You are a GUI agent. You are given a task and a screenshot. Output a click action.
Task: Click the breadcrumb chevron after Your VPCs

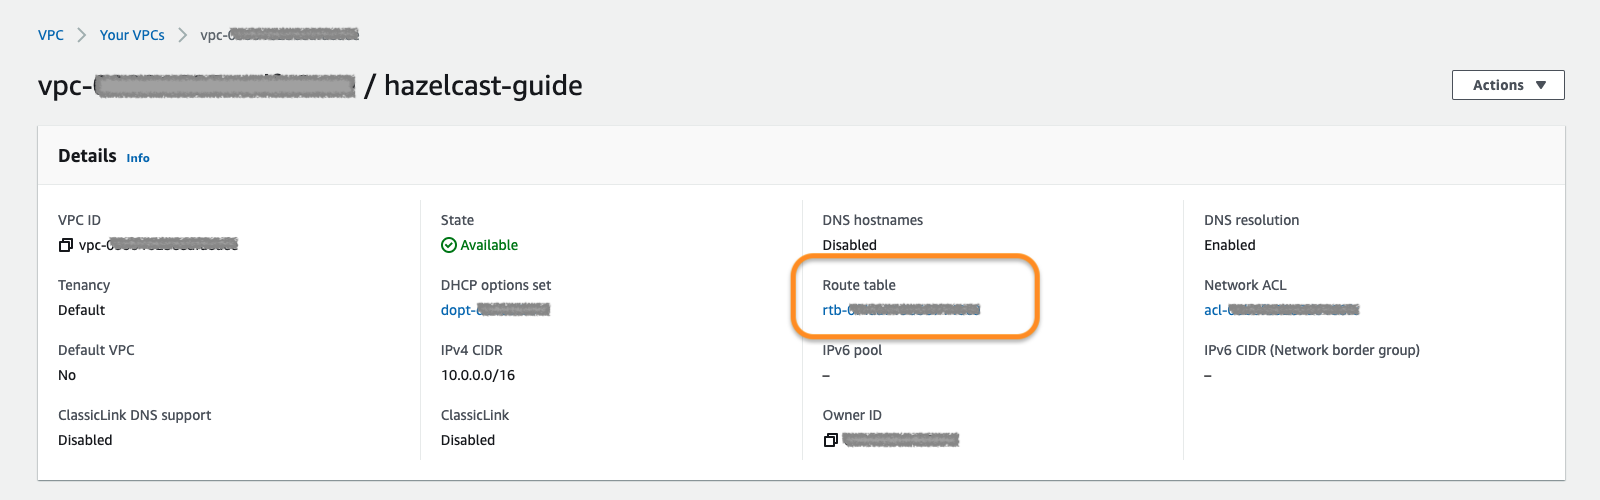click(183, 35)
